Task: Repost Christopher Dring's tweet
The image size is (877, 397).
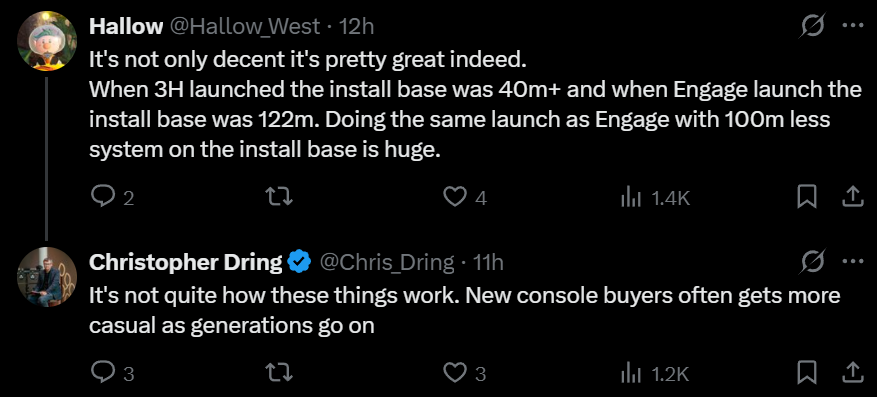Action: pyautogui.click(x=279, y=372)
